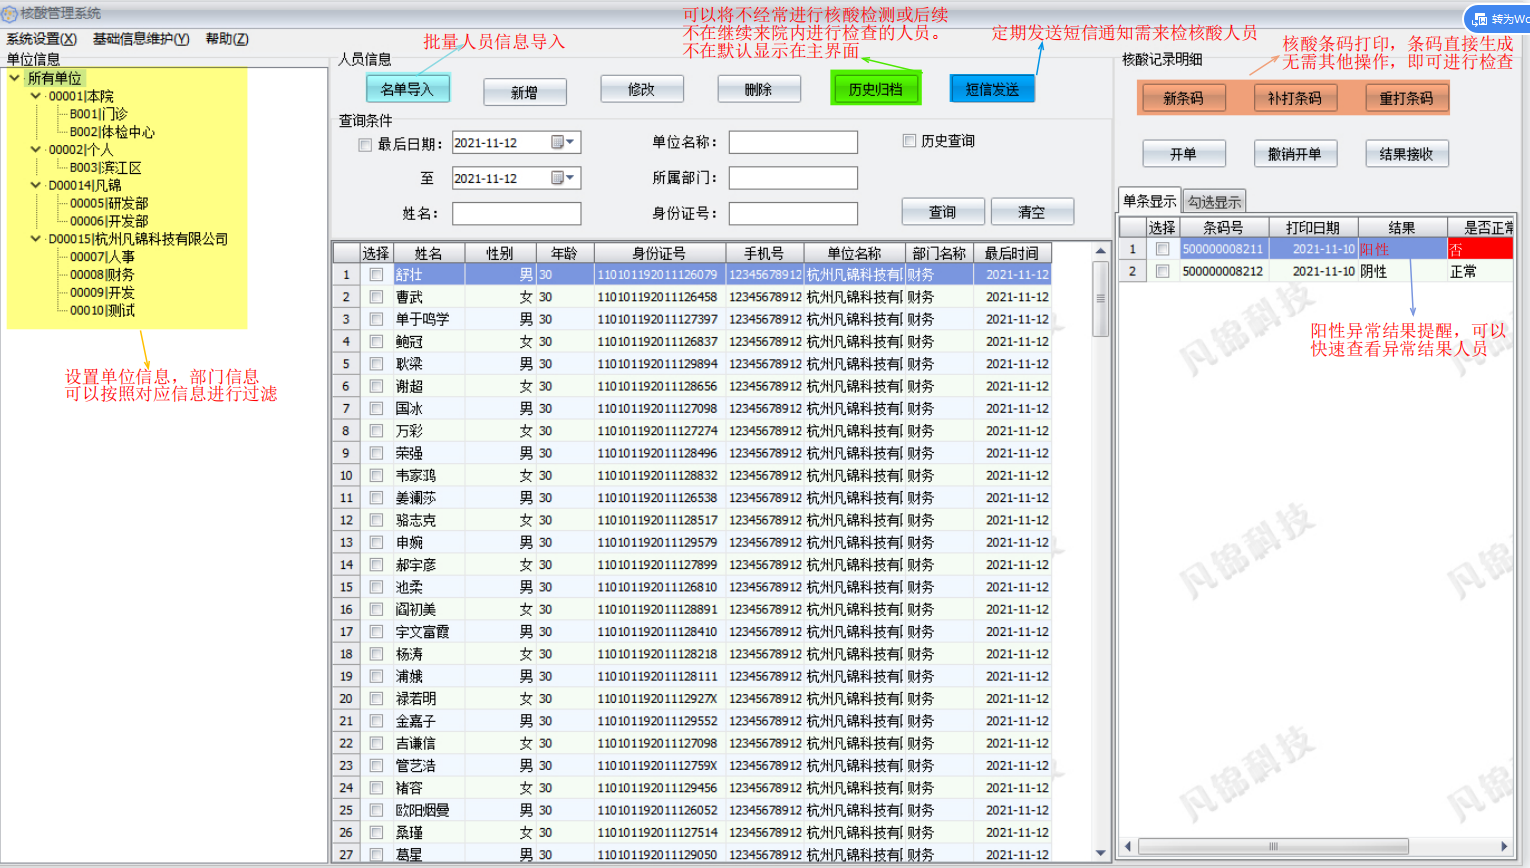1530x868 pixels.
Task: Click the app icon in title bar
Action: [x=9, y=14]
